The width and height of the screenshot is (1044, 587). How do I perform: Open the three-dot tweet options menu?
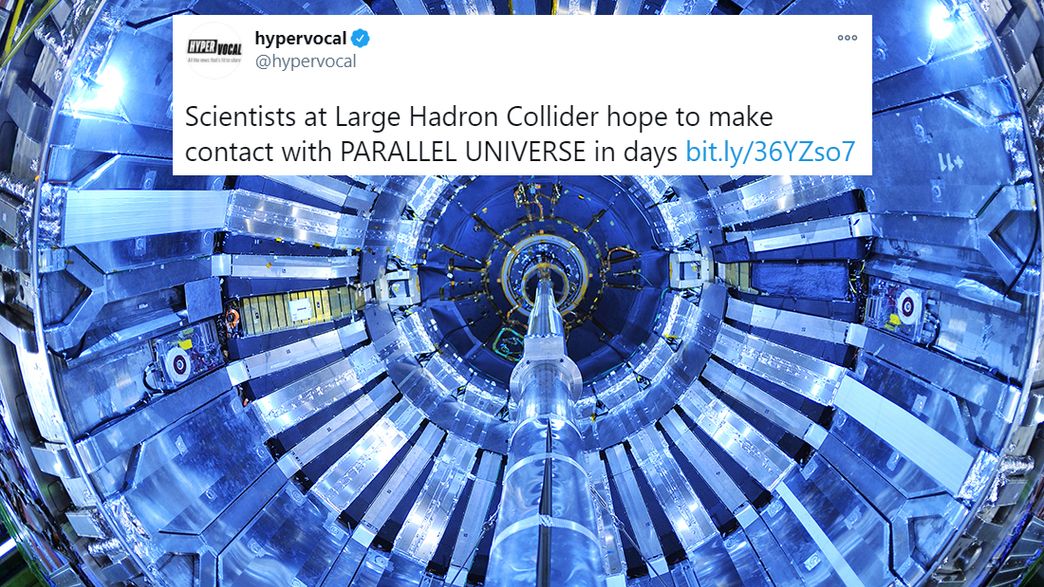point(847,38)
